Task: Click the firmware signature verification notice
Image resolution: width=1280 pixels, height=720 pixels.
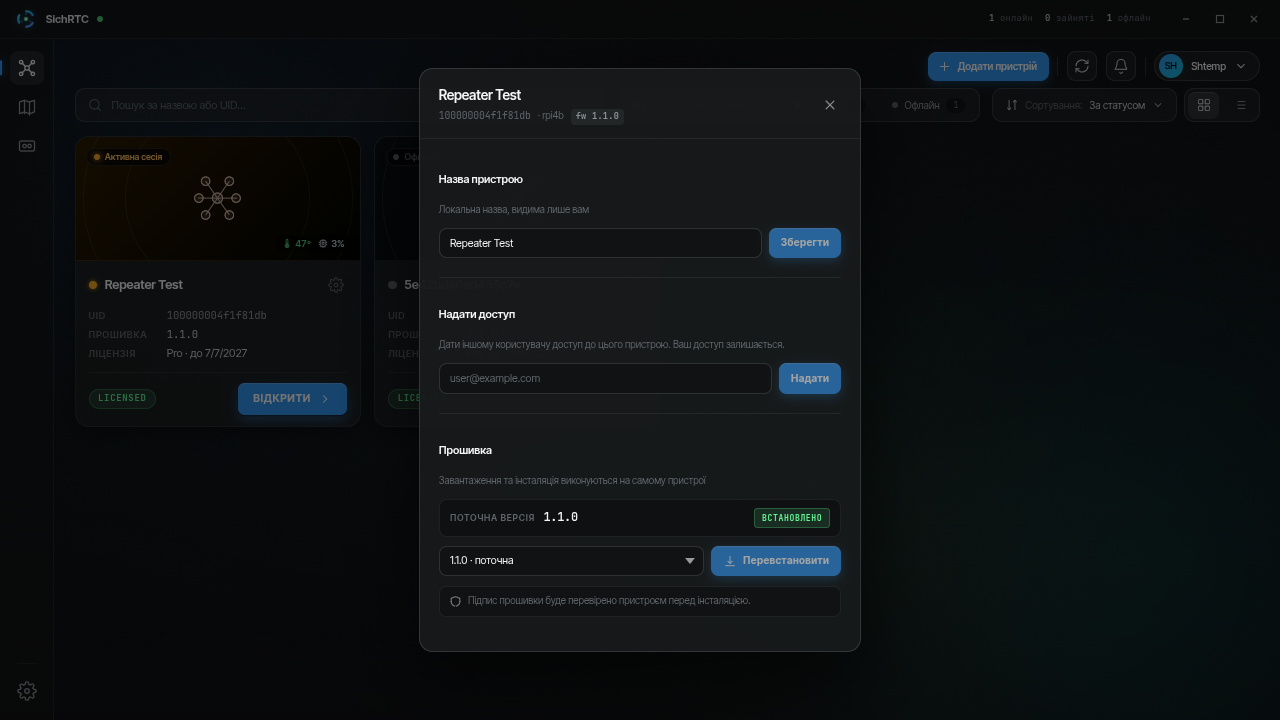Action: pyautogui.click(x=640, y=601)
